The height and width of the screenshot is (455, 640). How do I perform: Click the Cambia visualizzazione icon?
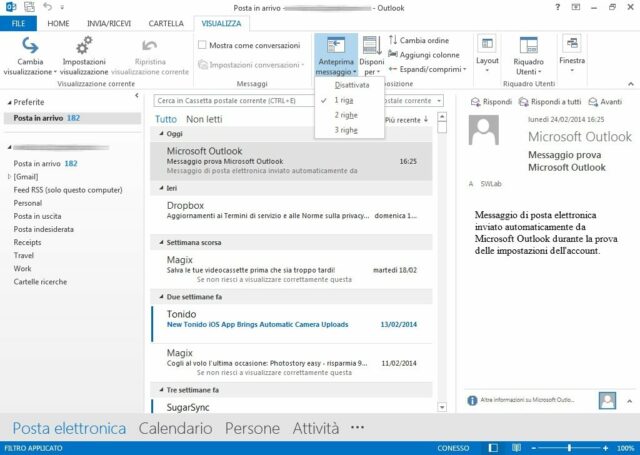pos(30,47)
